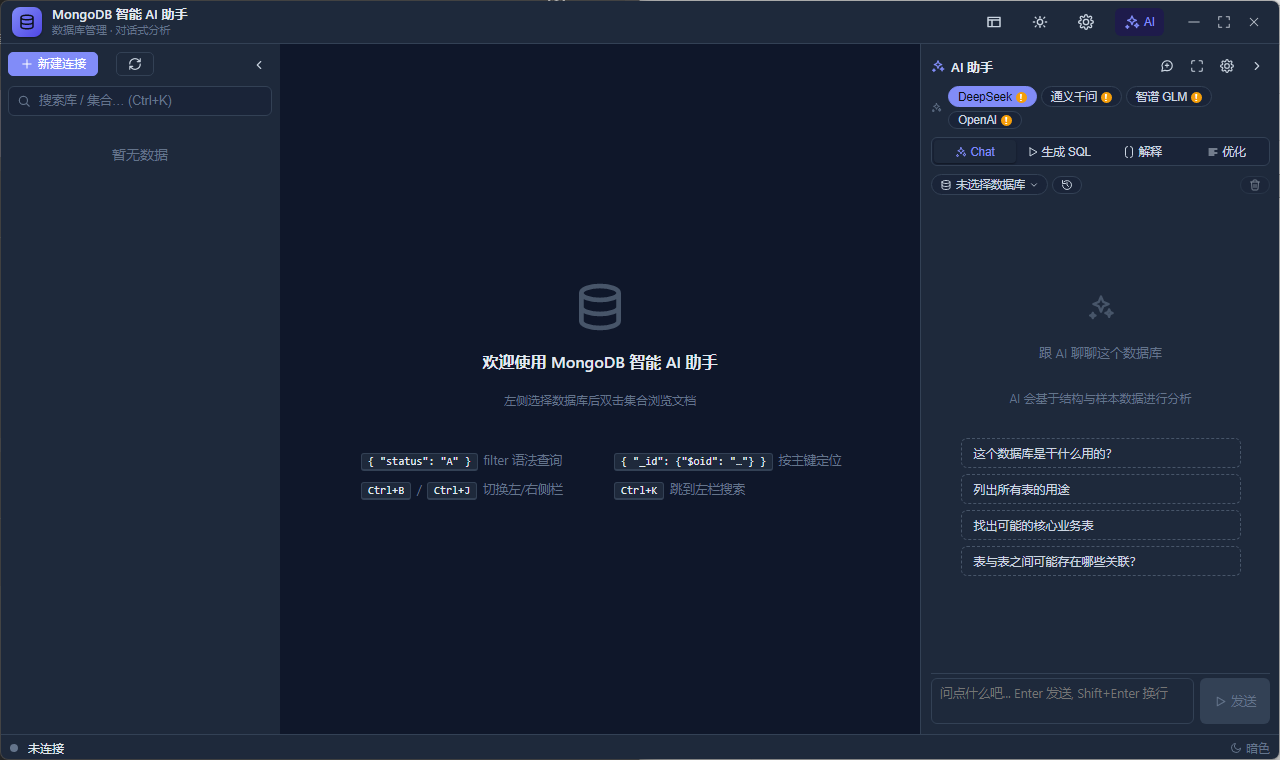Toggle the AI panel button in title bar
Viewport: 1280px width, 760px height.
click(1139, 22)
